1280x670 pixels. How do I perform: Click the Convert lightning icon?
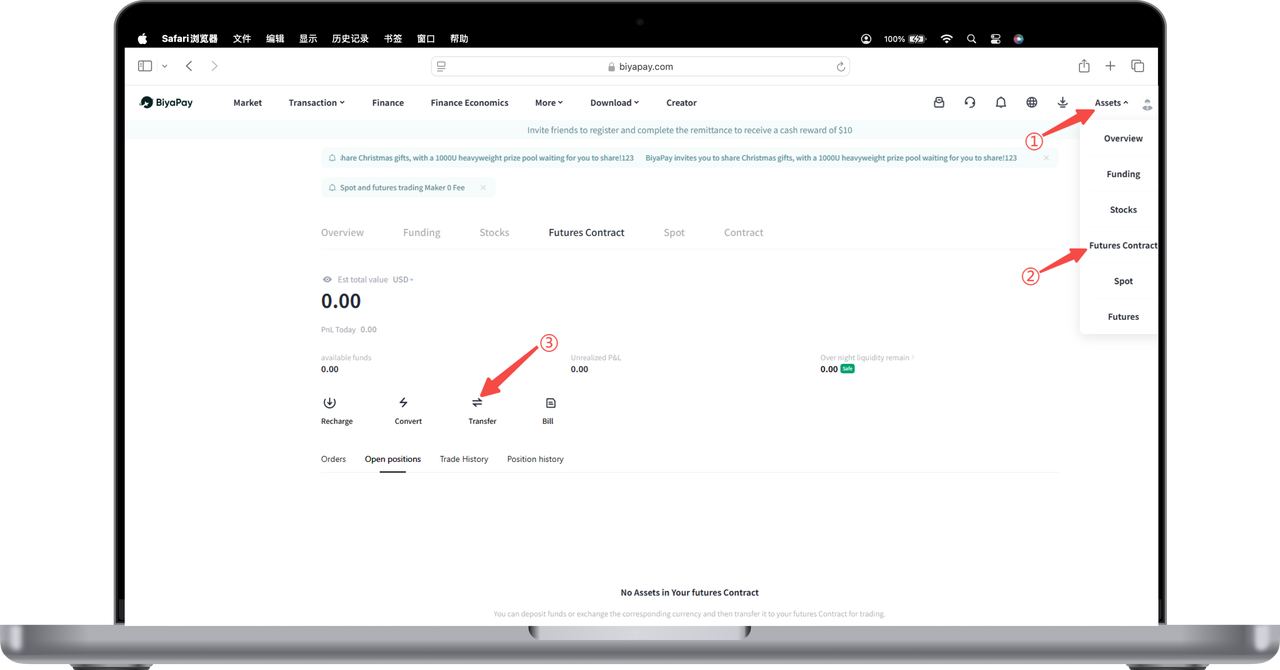point(403,403)
